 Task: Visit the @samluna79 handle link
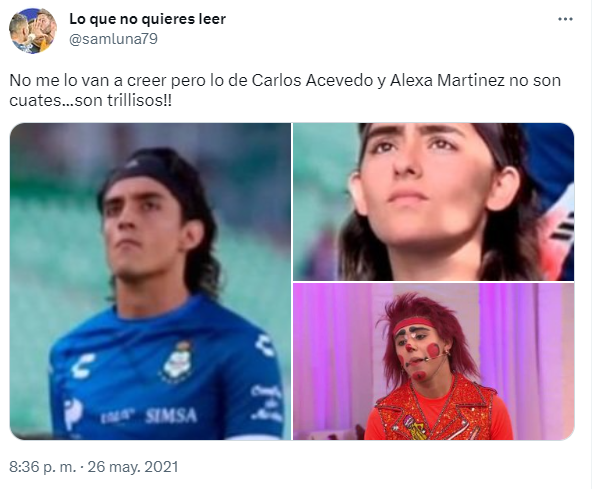pos(113,39)
